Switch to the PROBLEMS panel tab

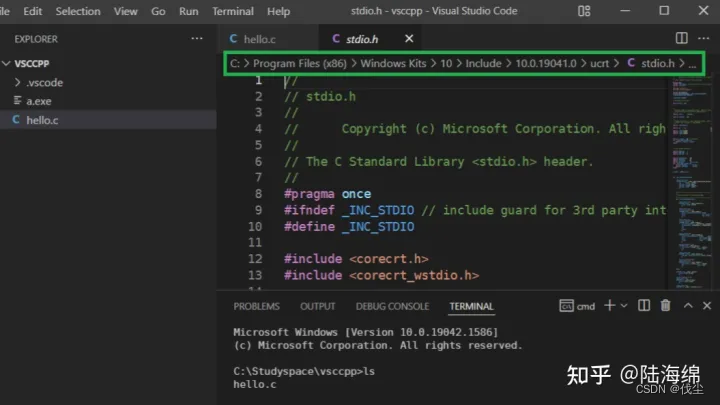256,306
